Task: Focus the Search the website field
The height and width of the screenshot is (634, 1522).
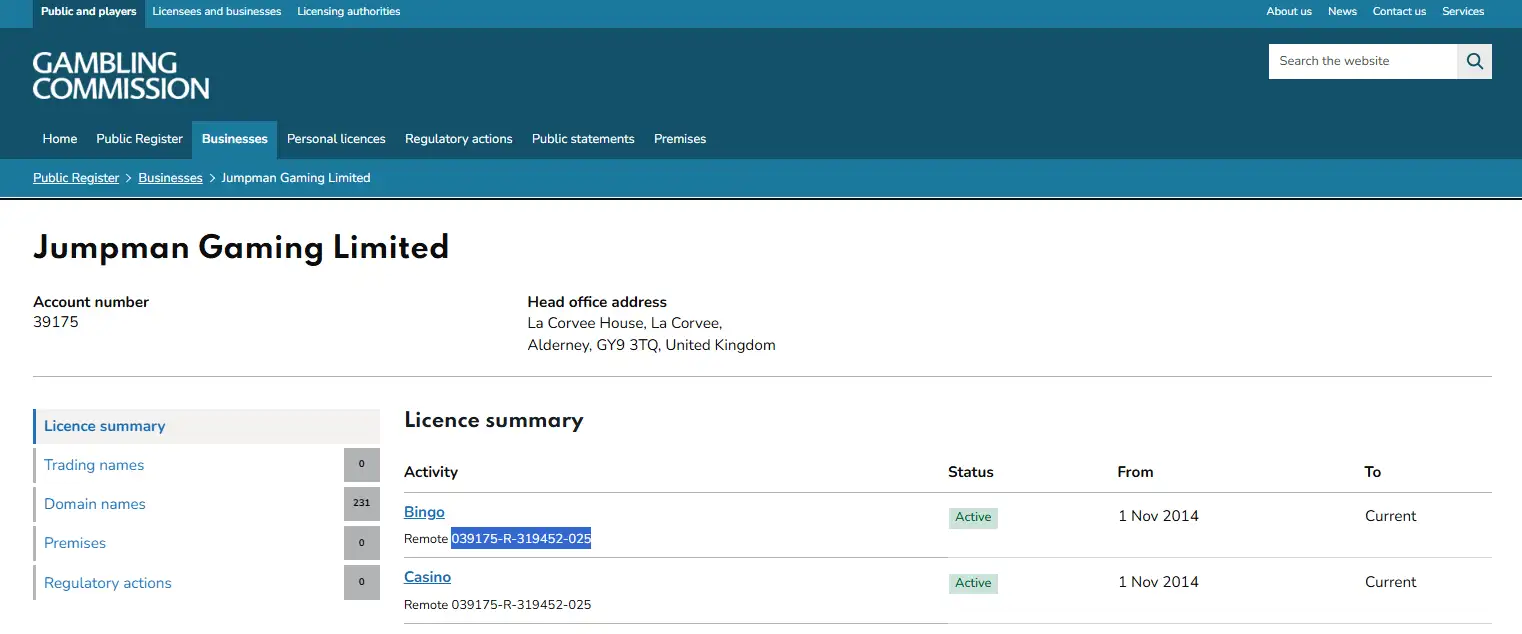Action: coord(1363,61)
